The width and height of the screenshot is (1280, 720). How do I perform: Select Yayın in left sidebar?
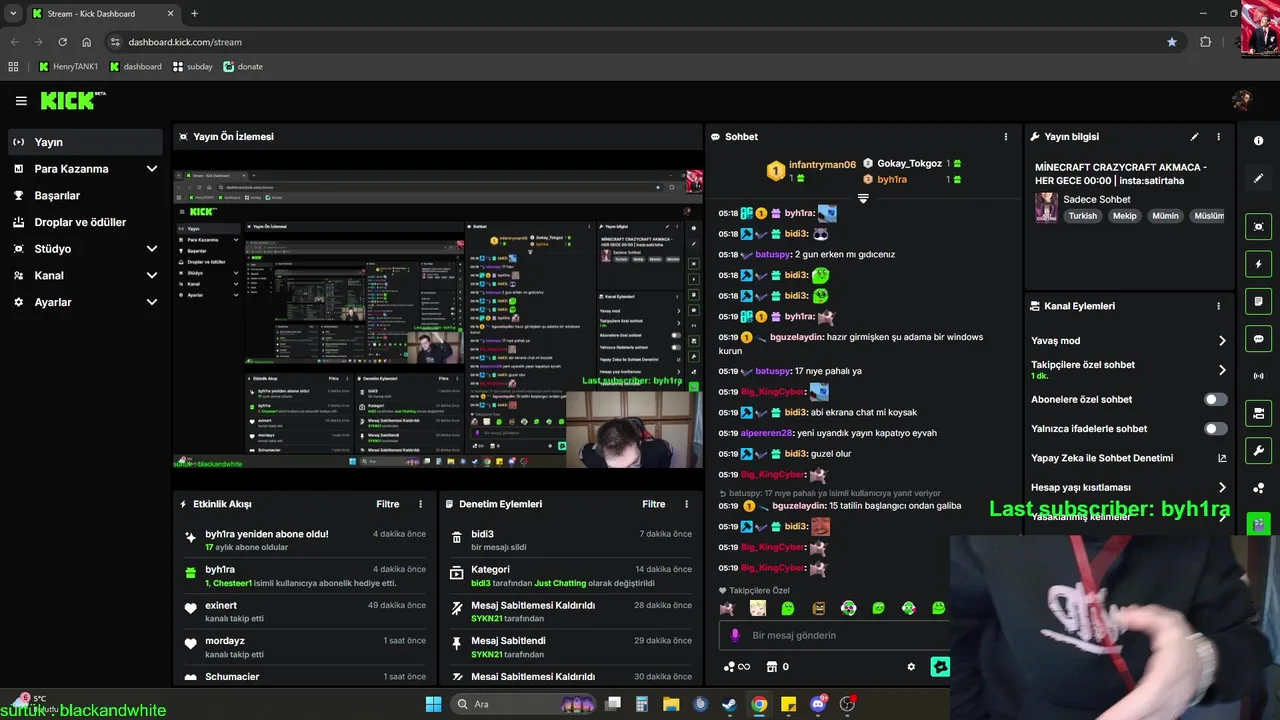(85, 142)
